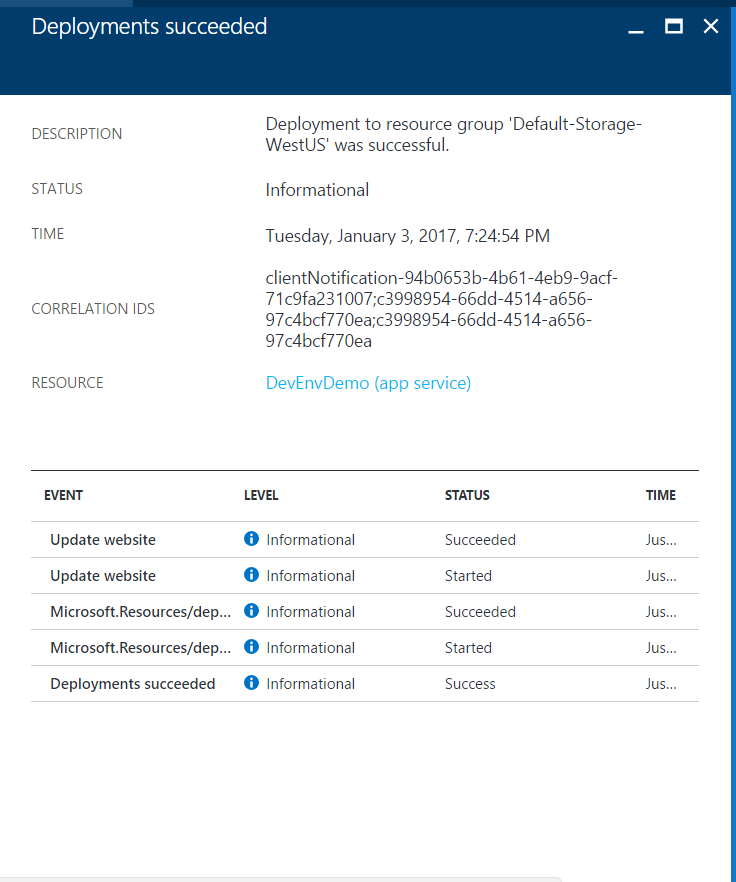Open the Update website Succeeded event row
Screen dimensions: 736x882
(365, 540)
